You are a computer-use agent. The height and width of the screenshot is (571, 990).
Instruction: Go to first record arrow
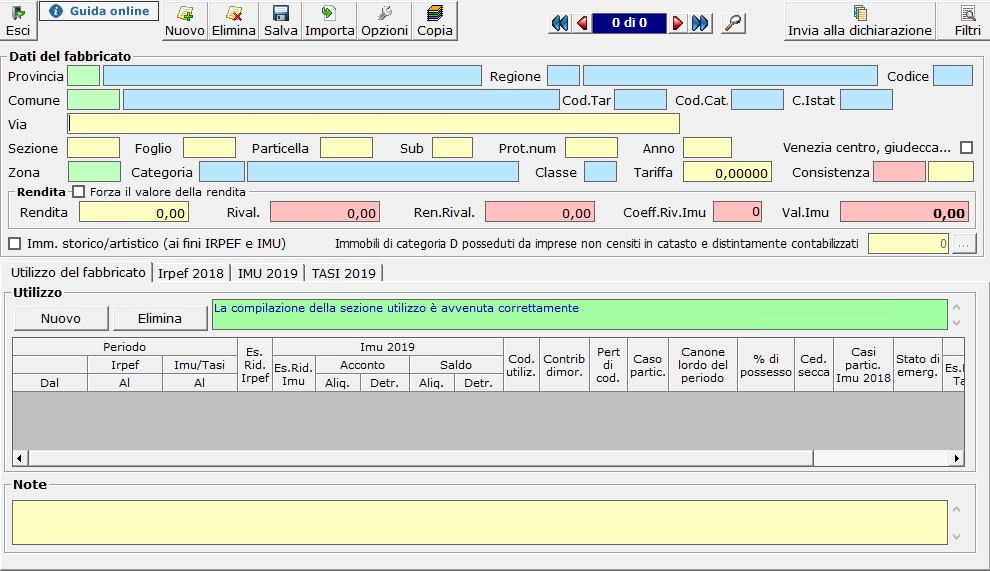(559, 23)
